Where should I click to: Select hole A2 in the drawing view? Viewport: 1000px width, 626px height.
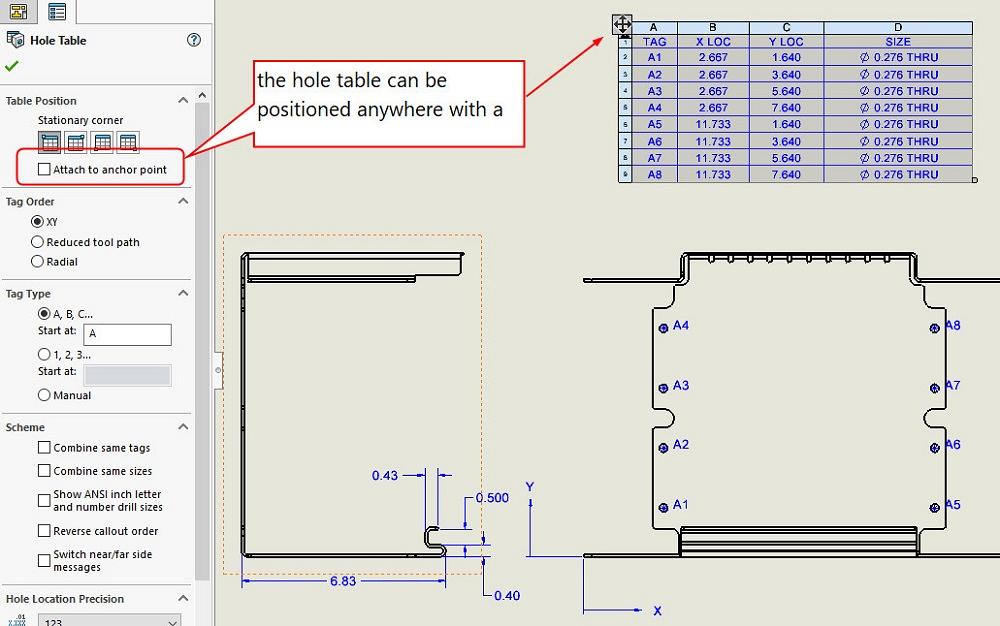pos(663,448)
